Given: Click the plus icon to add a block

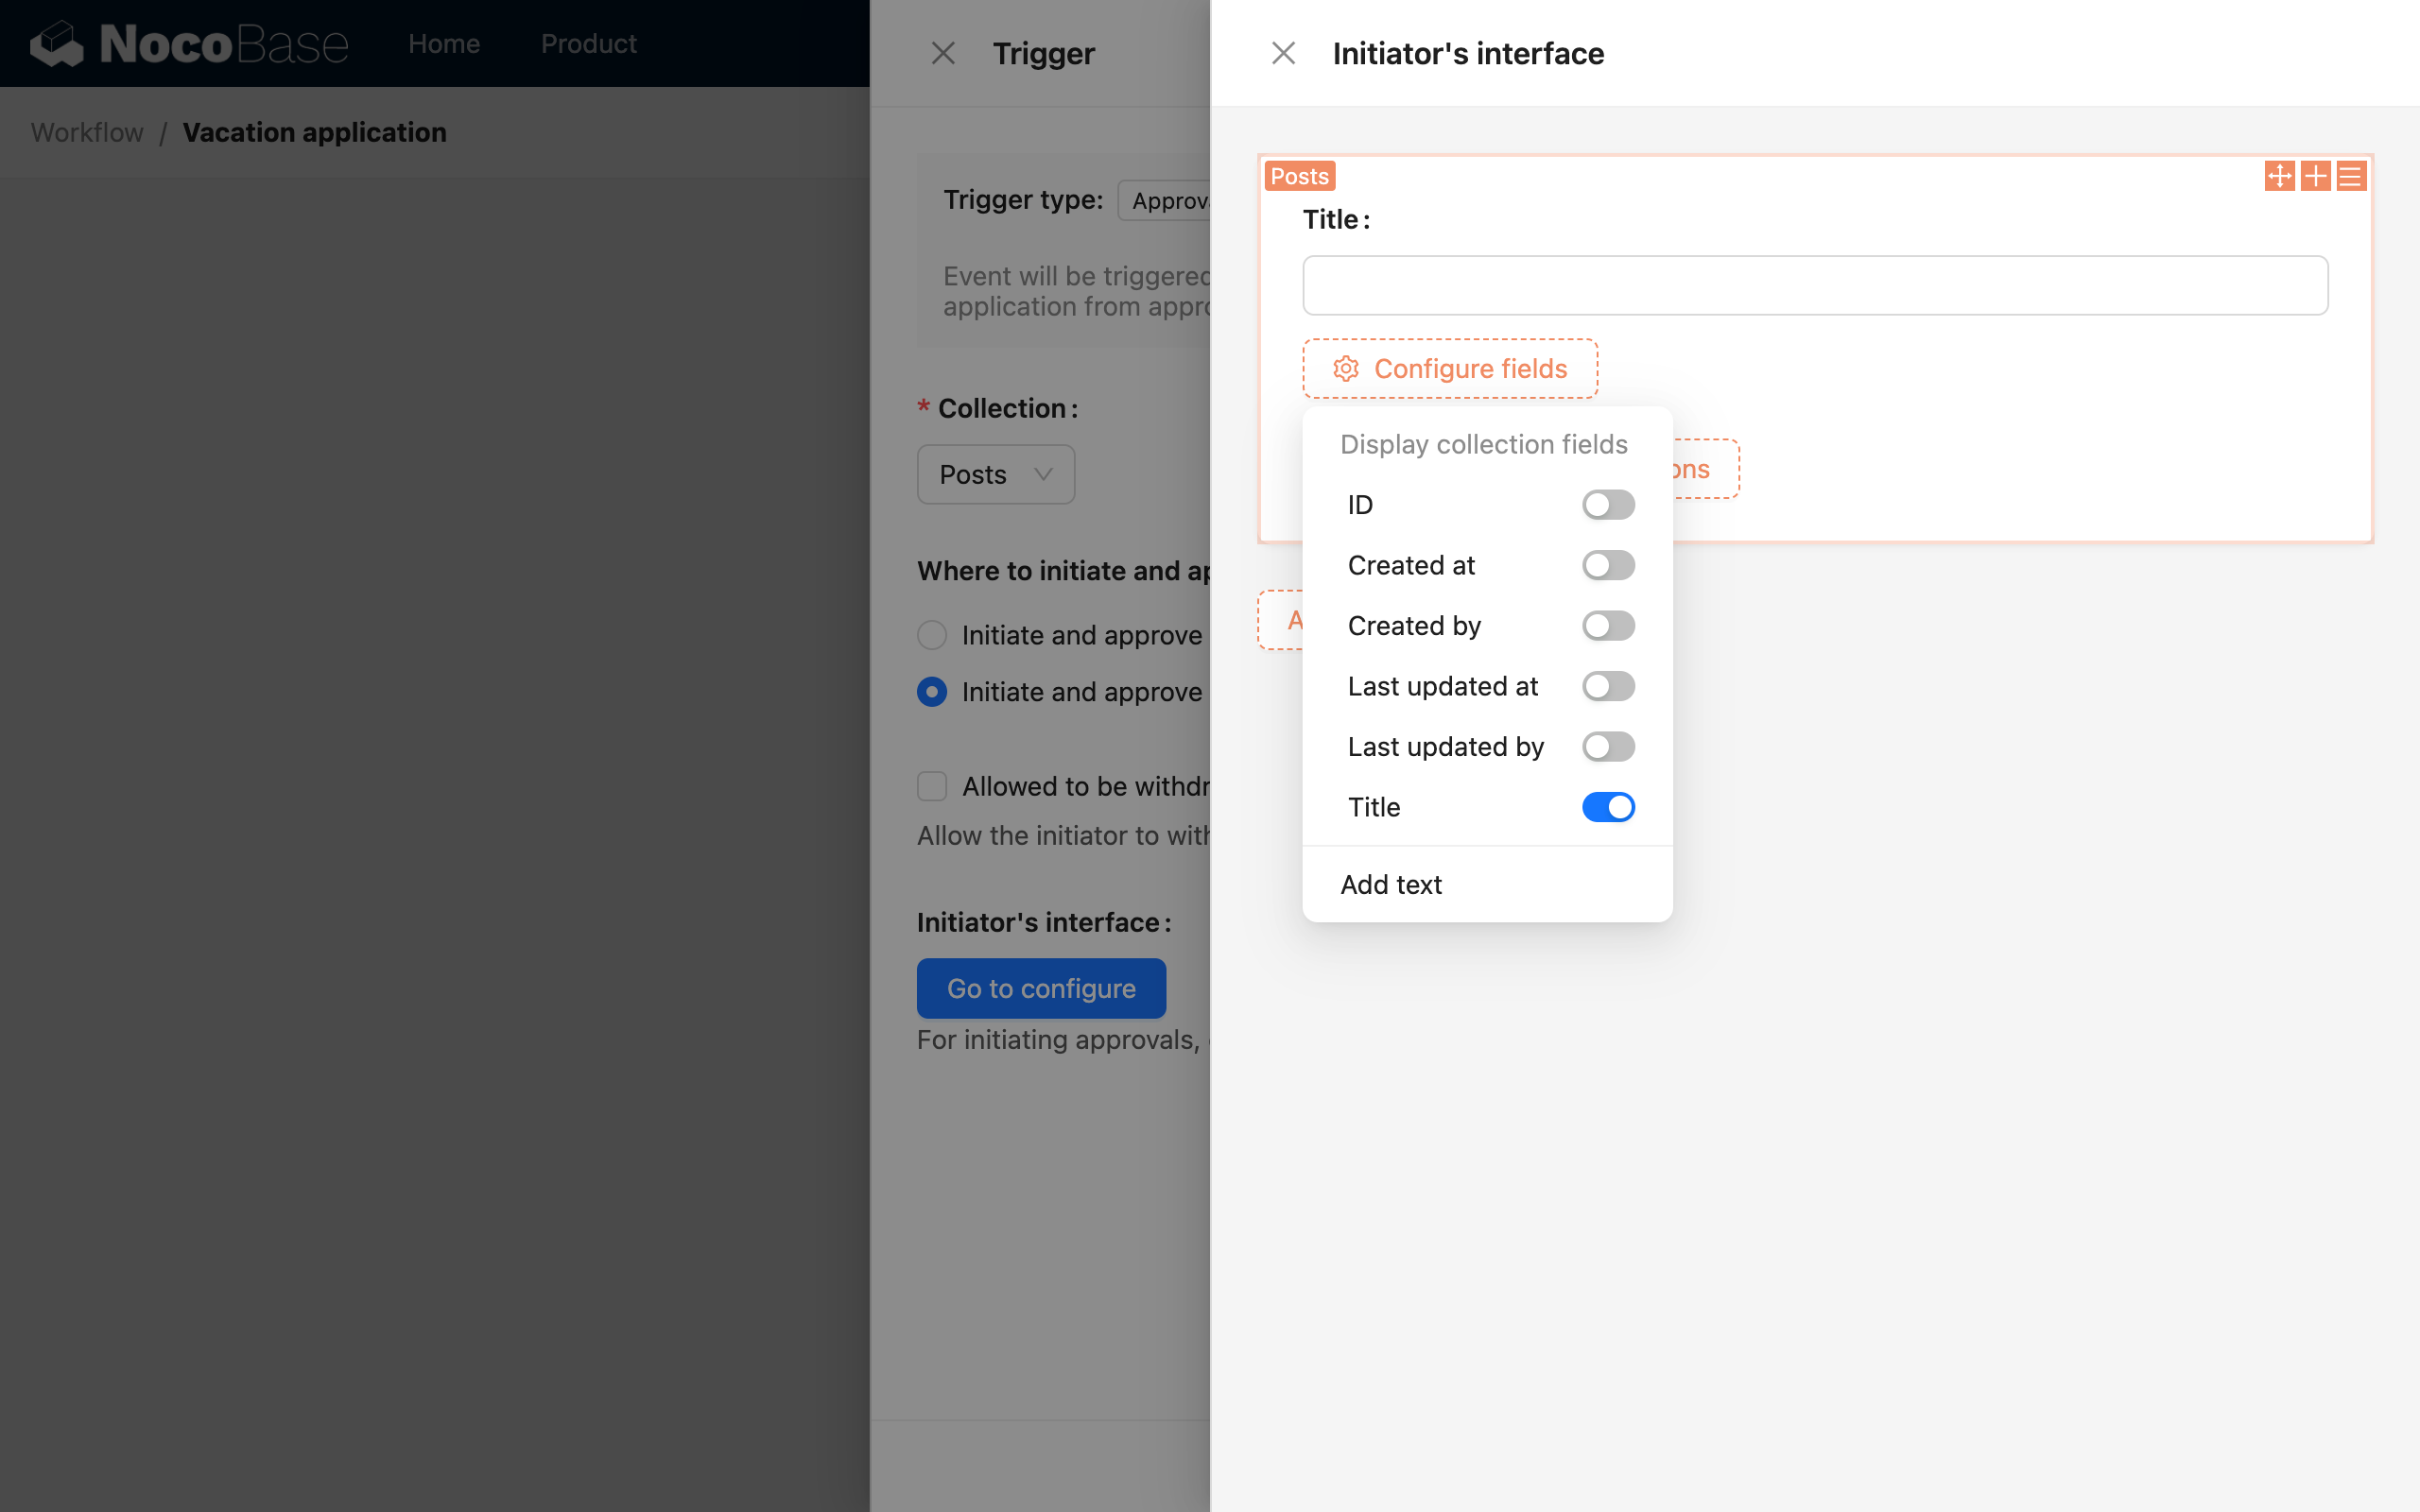Looking at the screenshot, I should (x=2316, y=175).
